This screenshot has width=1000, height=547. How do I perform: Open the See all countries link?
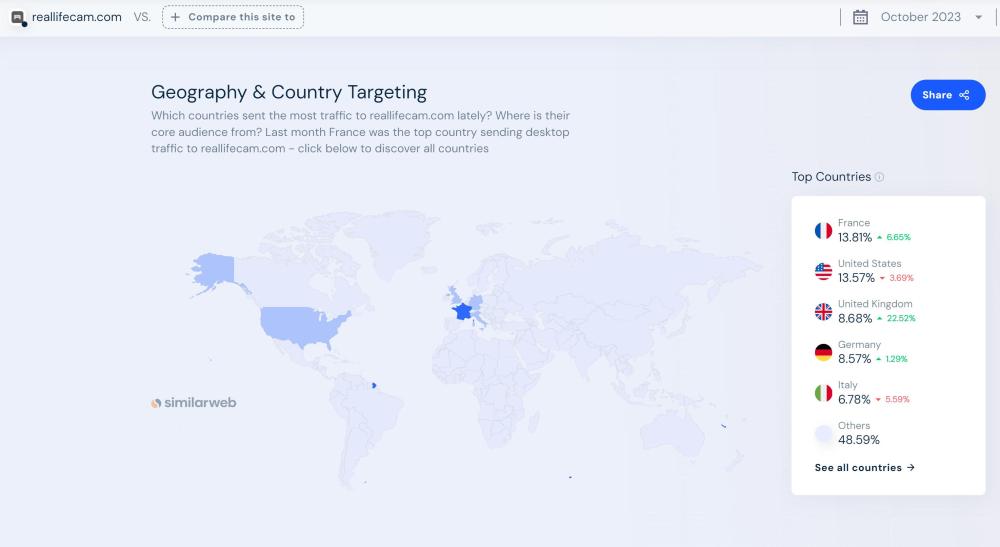864,467
